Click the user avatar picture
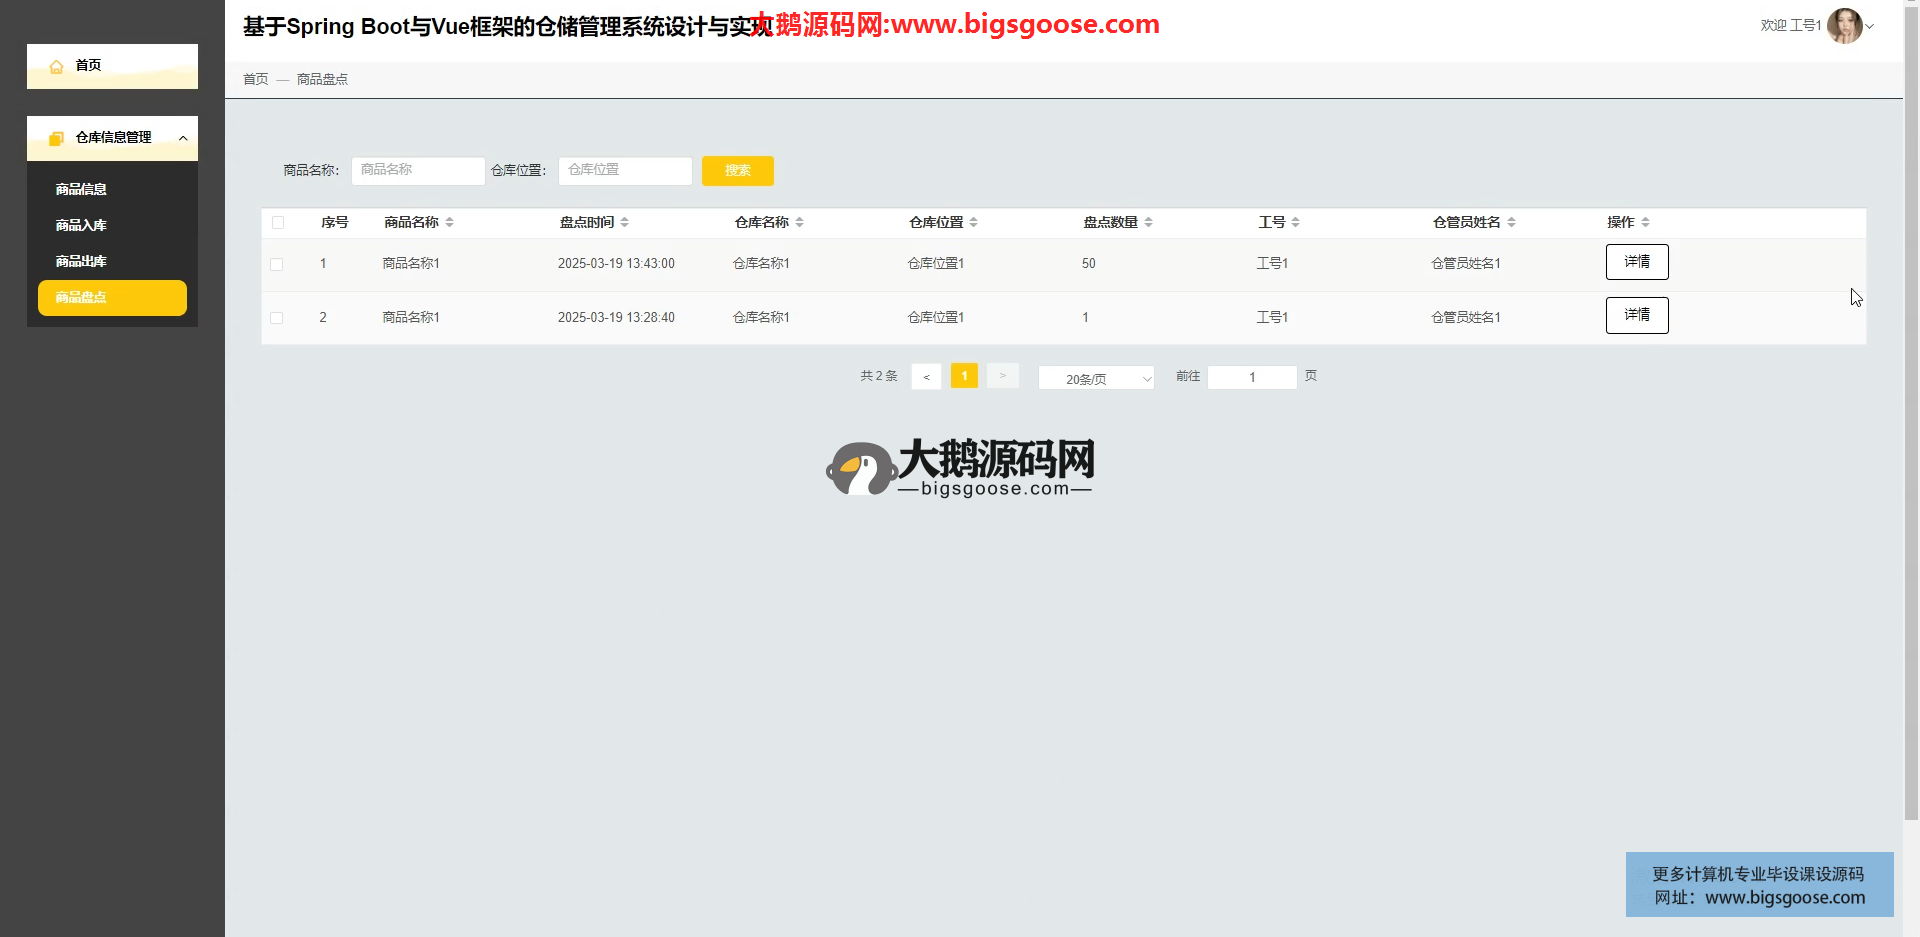This screenshot has width=1920, height=937. [x=1843, y=26]
